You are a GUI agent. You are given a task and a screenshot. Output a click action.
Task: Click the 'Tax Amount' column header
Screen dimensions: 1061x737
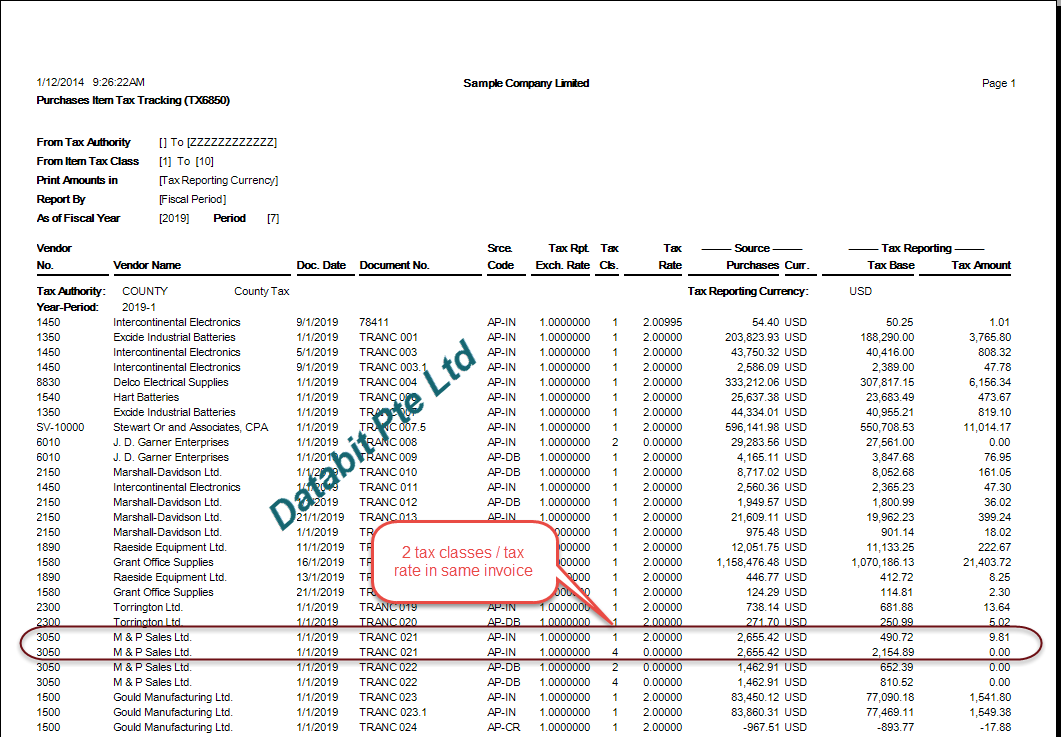980,265
